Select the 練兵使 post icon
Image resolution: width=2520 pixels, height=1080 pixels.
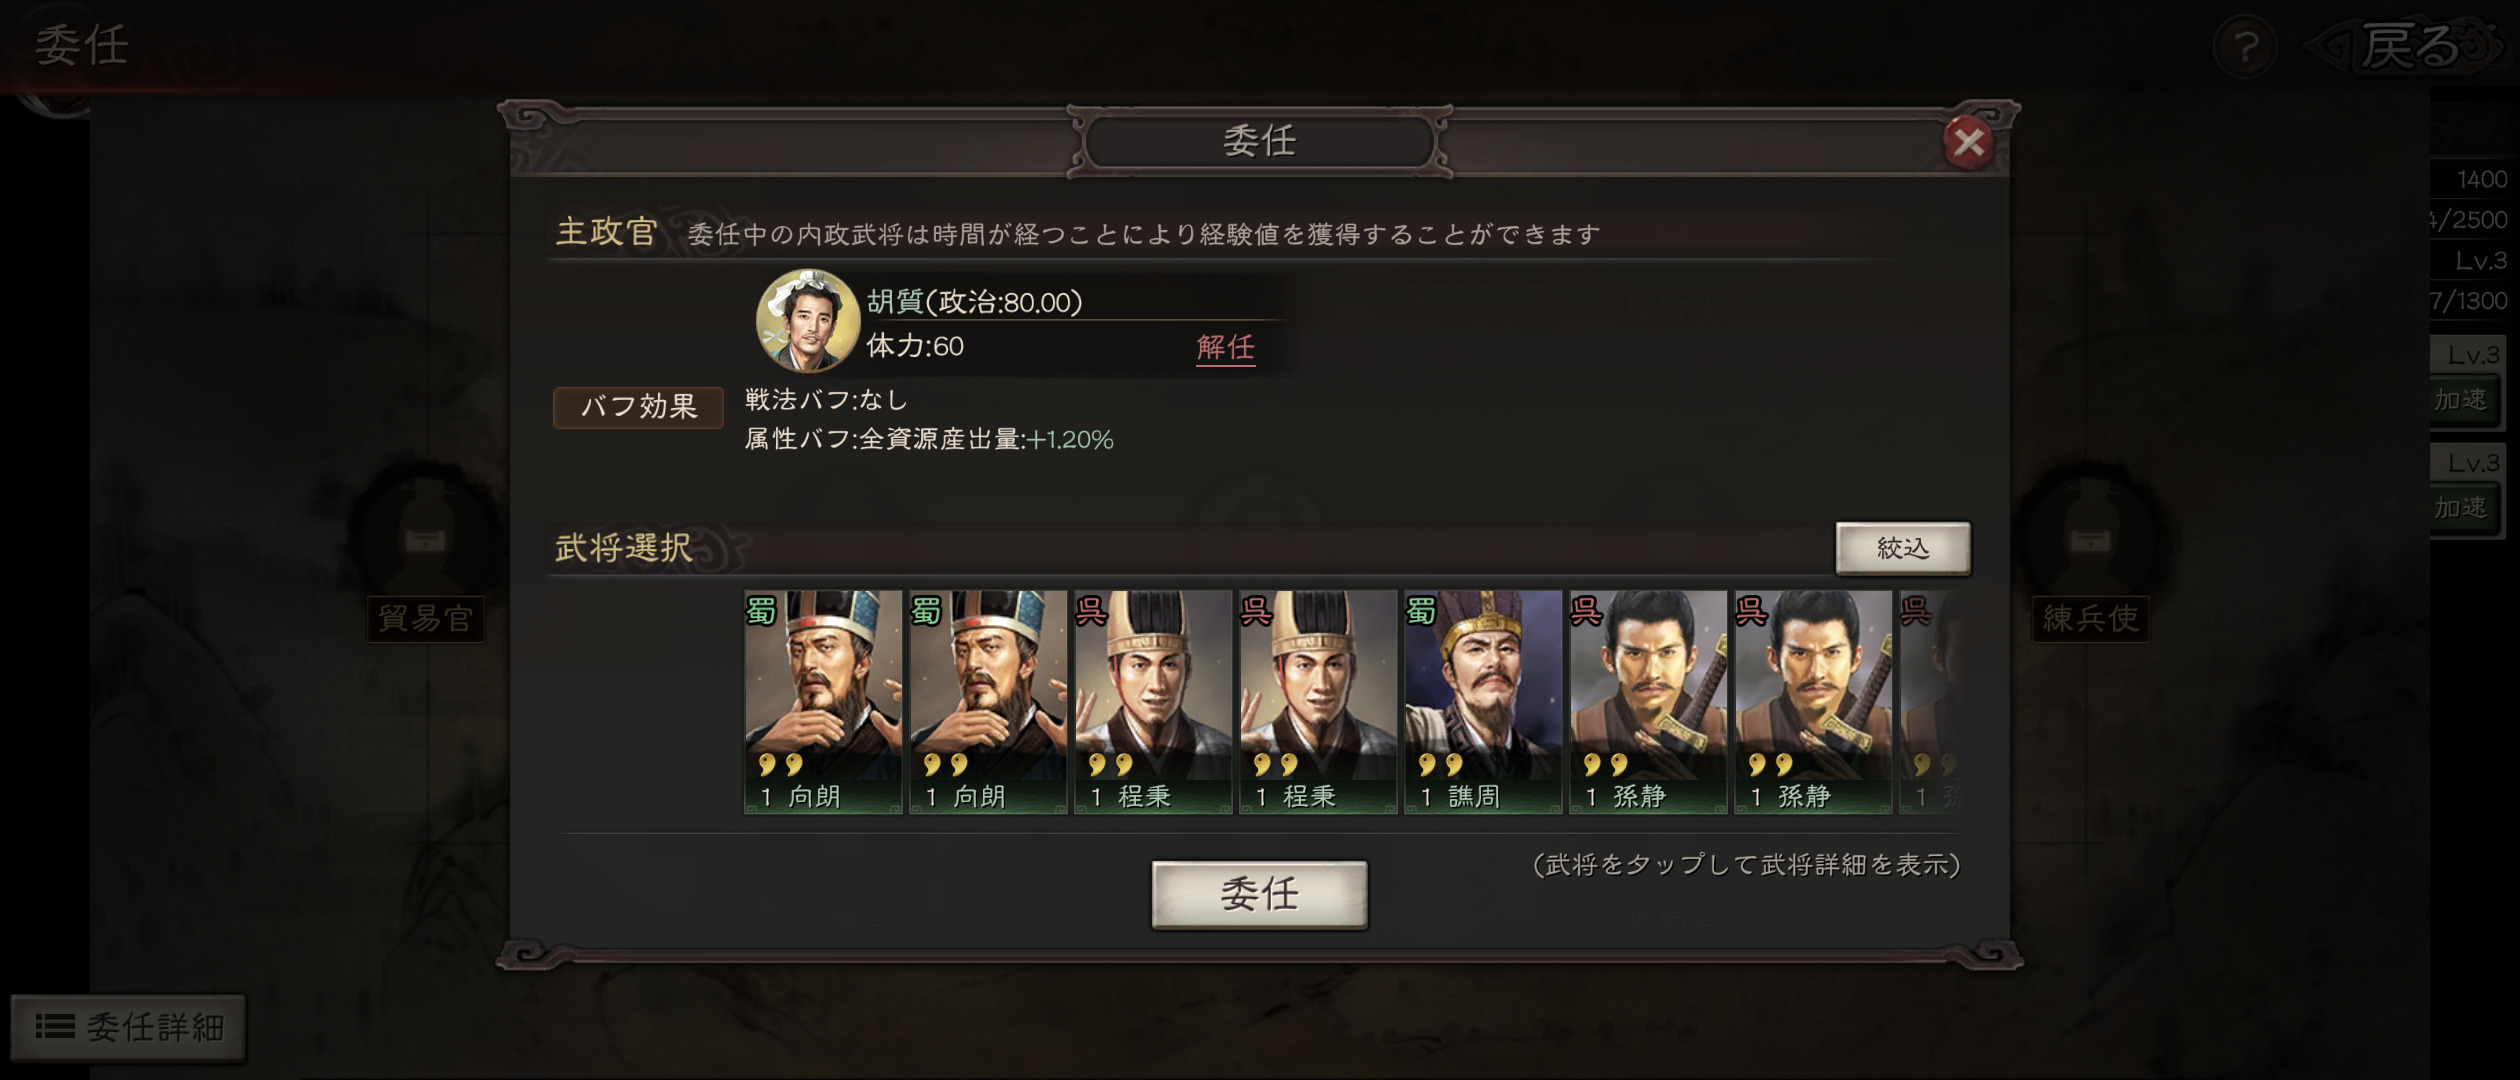click(2090, 552)
